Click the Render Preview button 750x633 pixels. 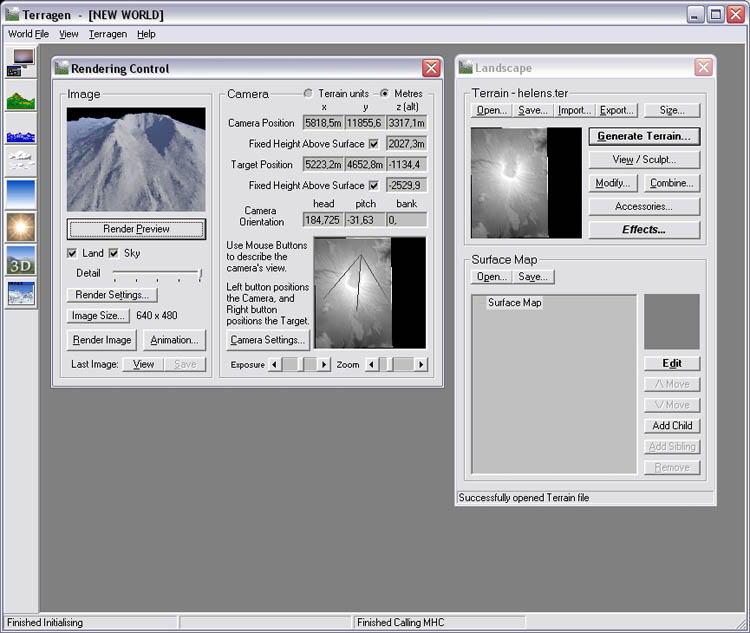point(136,229)
